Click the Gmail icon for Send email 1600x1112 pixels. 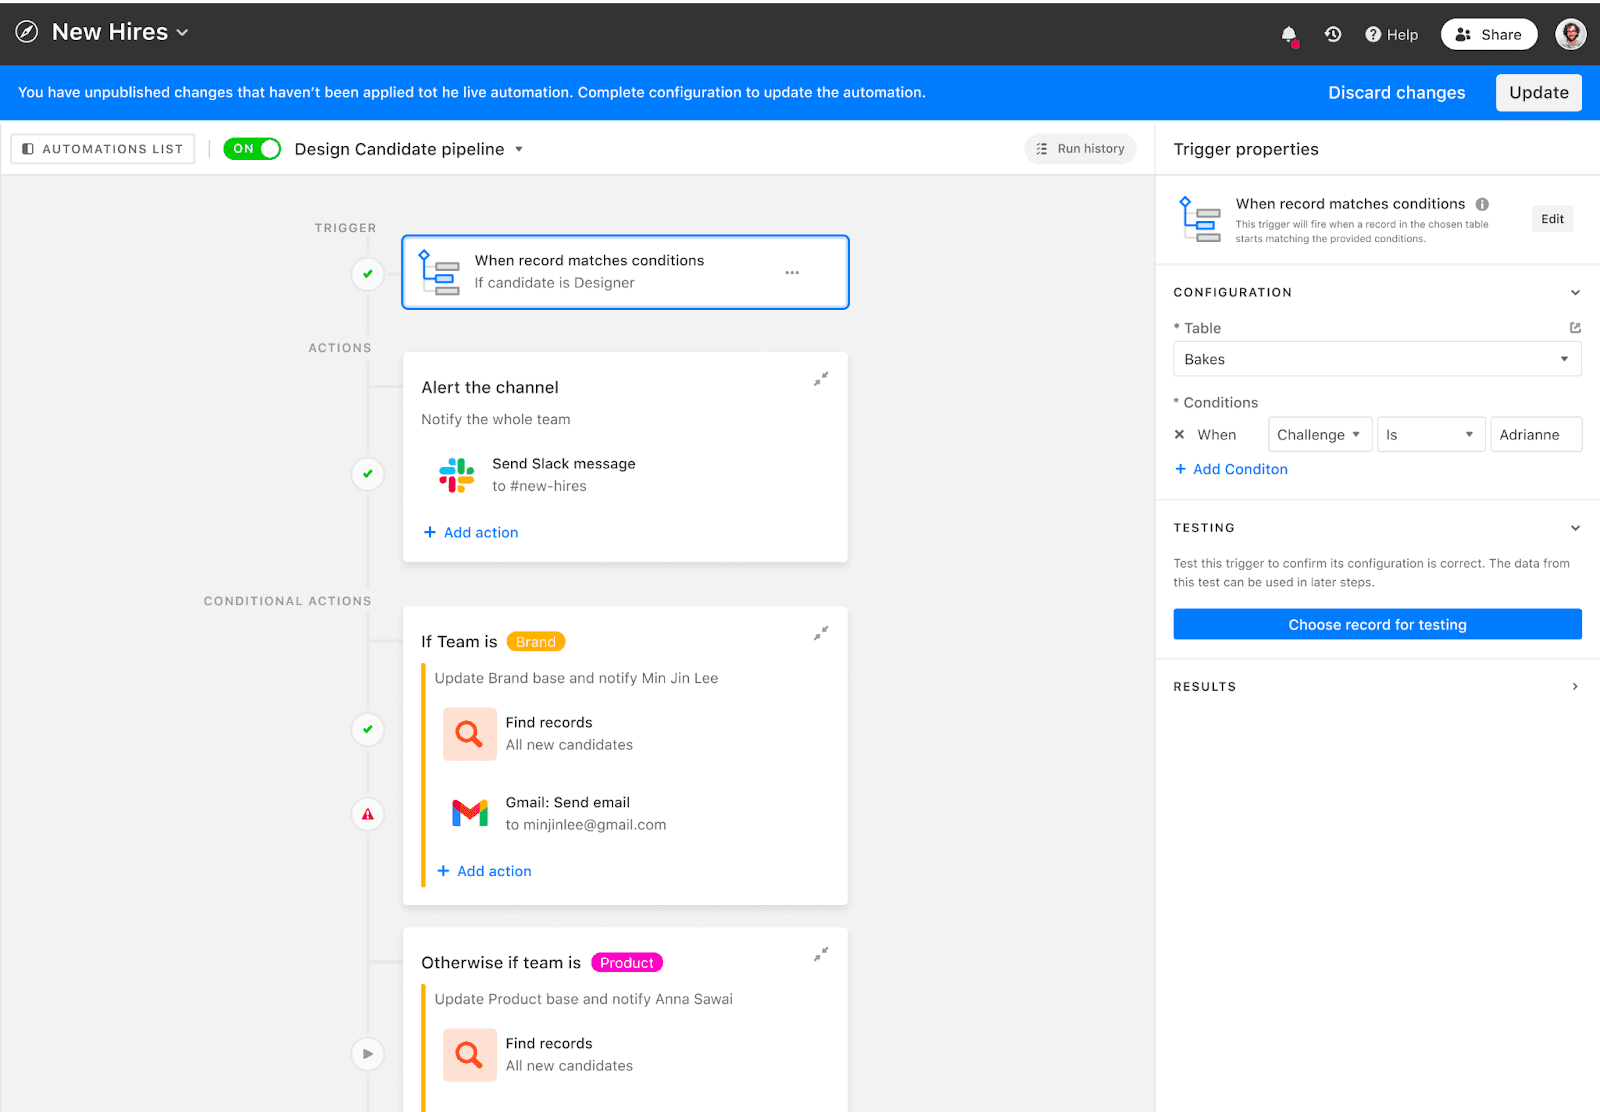click(x=470, y=813)
